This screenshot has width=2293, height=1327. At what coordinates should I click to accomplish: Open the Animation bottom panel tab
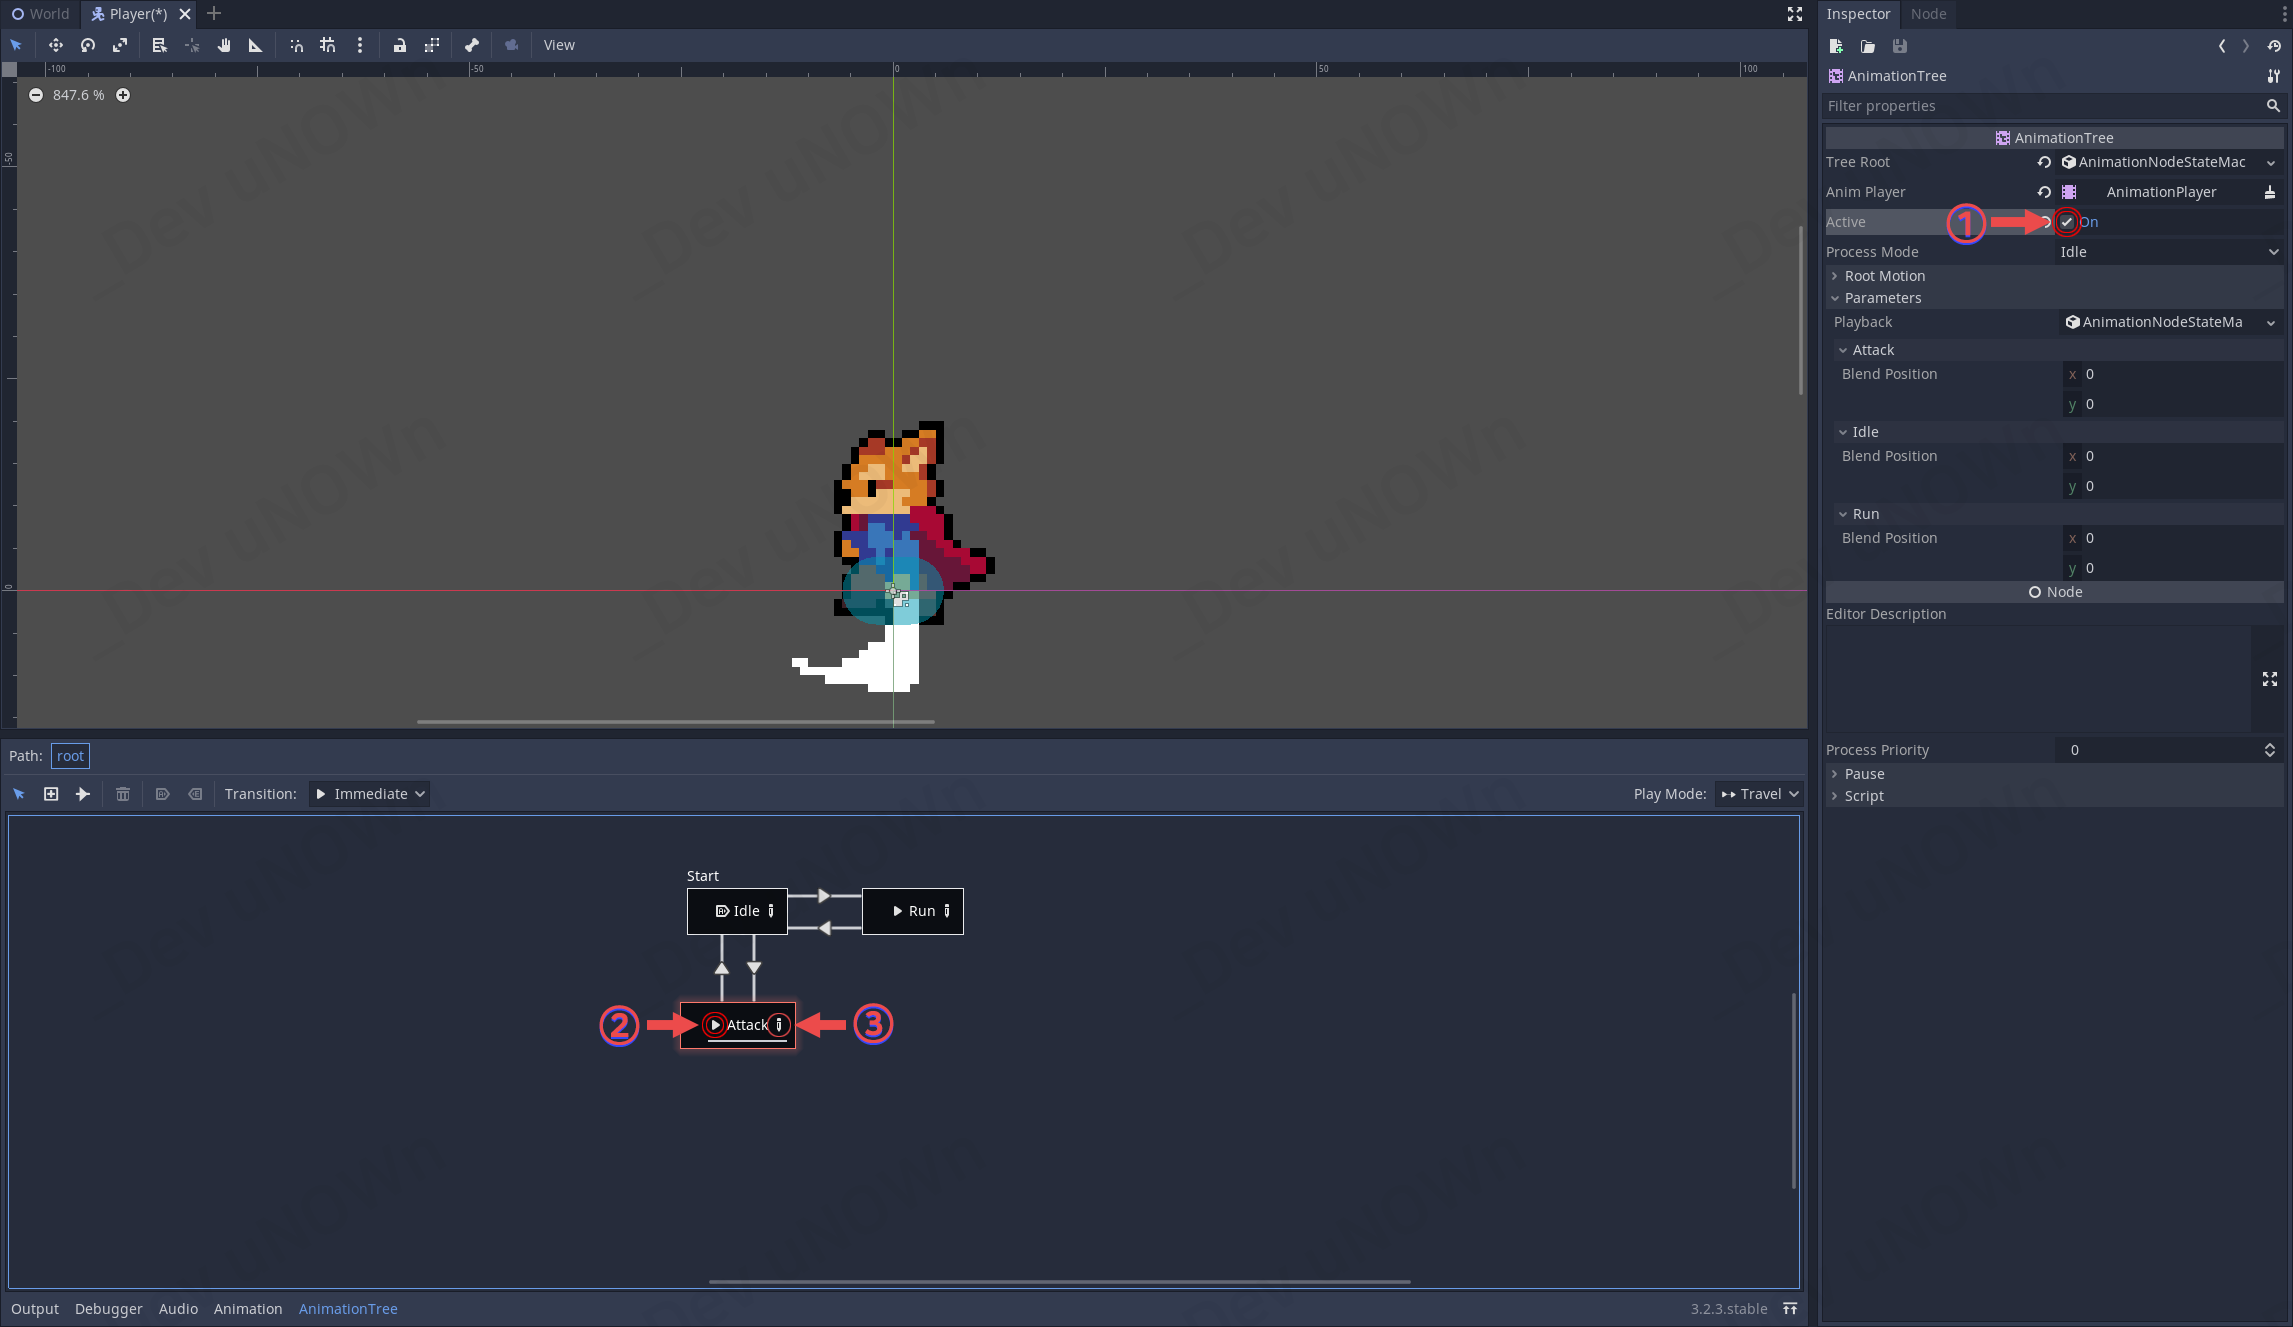[248, 1309]
